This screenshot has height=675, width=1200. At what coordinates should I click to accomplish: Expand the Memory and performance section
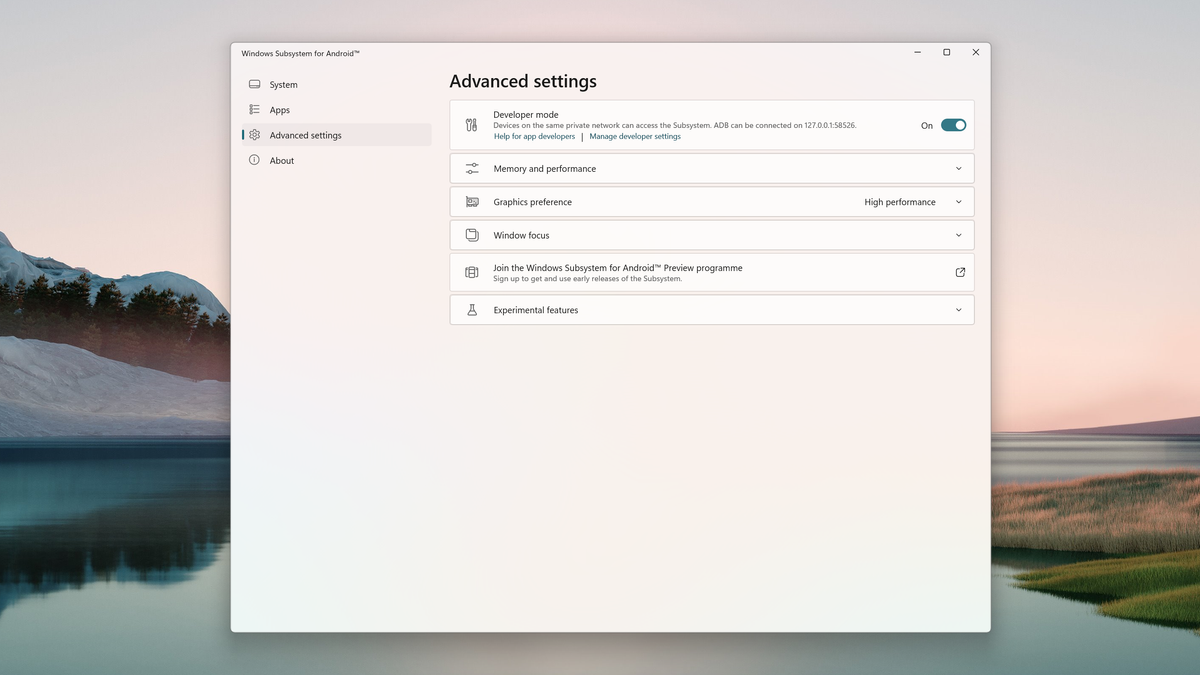coord(957,168)
